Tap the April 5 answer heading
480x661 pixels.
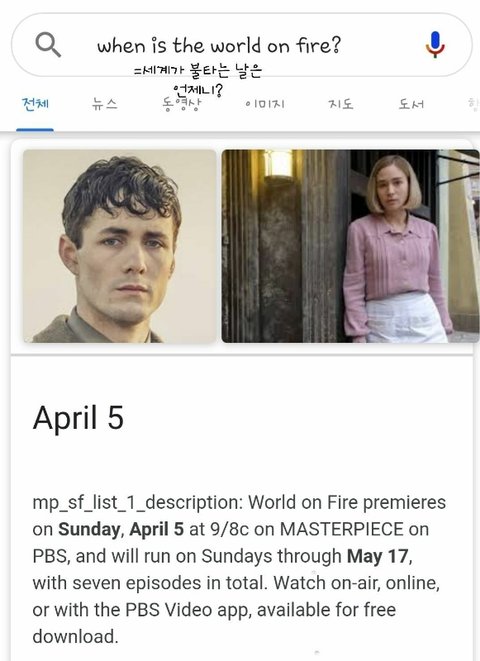click(78, 418)
